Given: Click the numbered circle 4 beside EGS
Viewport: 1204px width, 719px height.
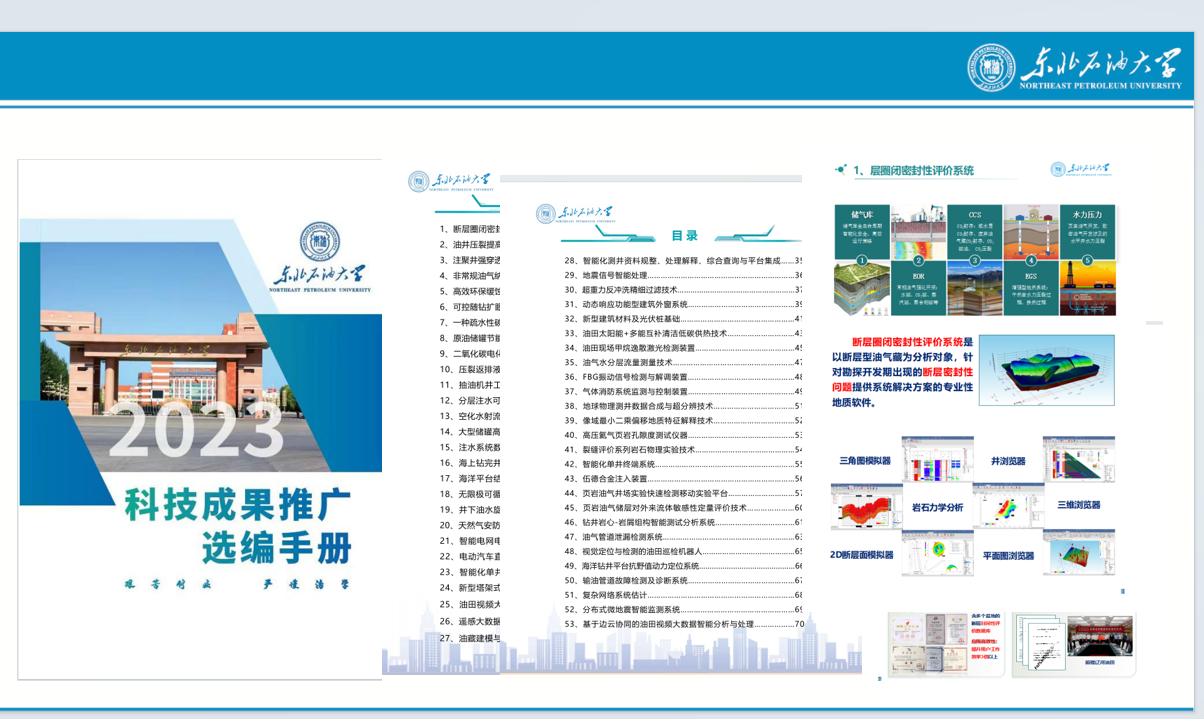Looking at the screenshot, I should click(x=1031, y=260).
